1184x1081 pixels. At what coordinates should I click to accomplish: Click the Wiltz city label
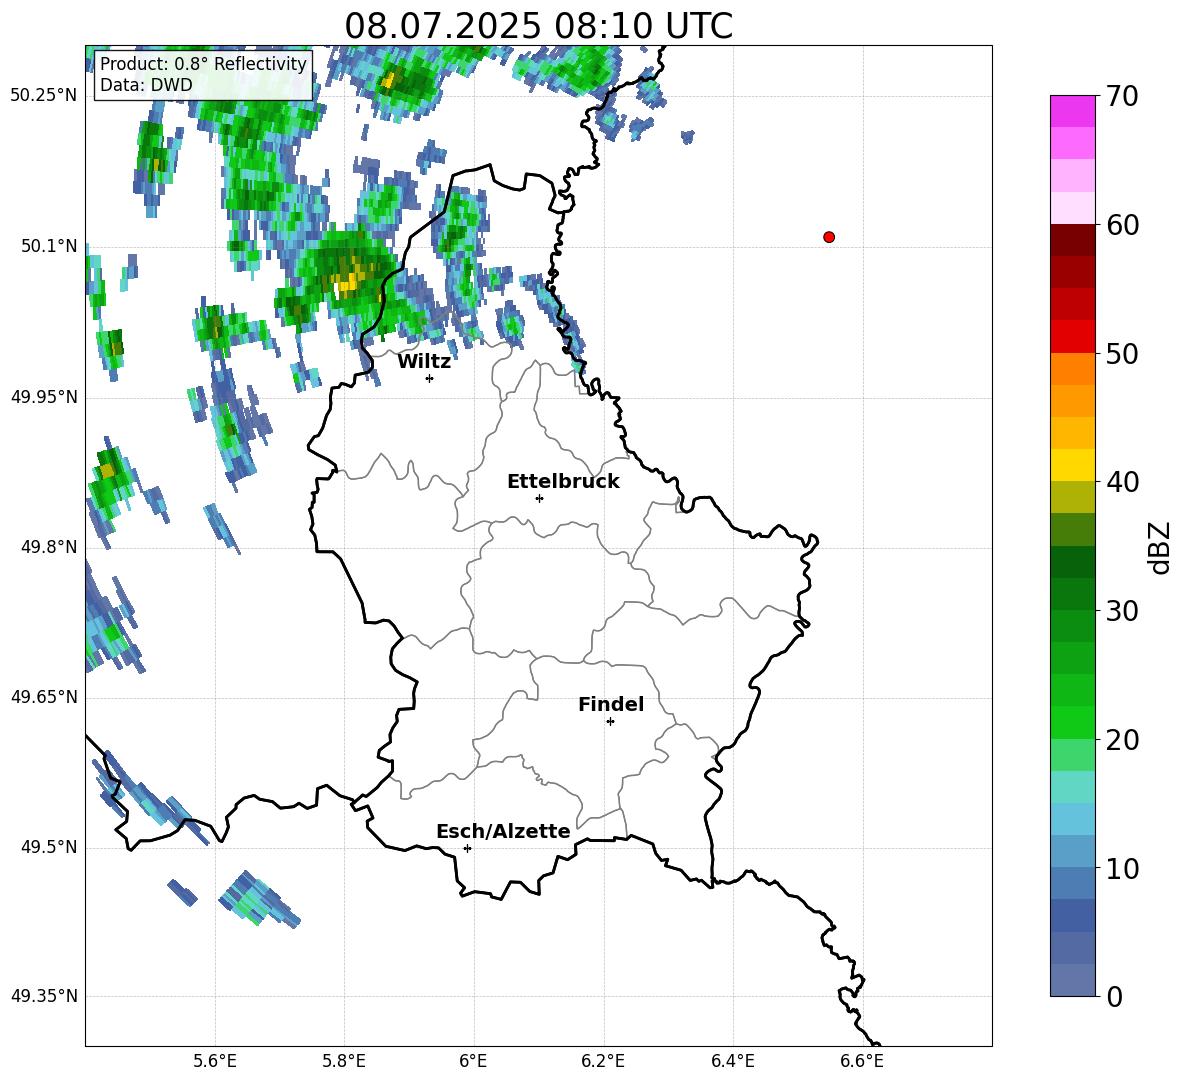click(424, 362)
